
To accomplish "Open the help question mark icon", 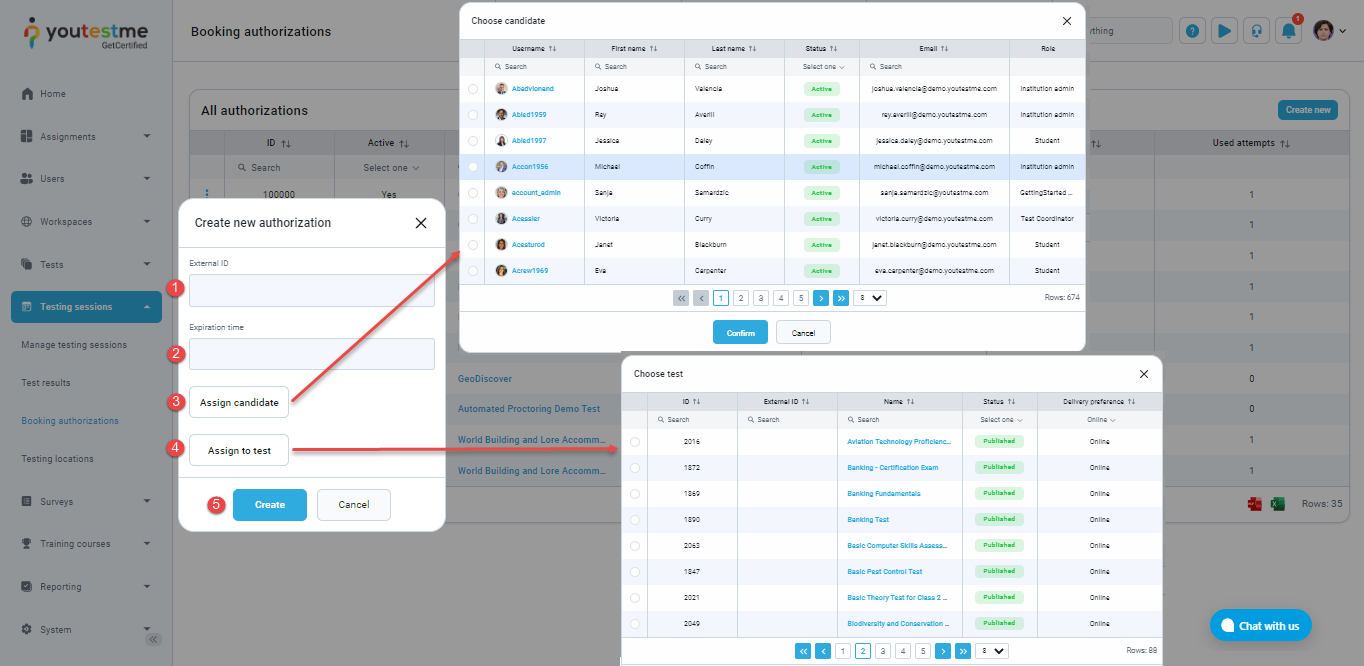I will [x=1192, y=31].
